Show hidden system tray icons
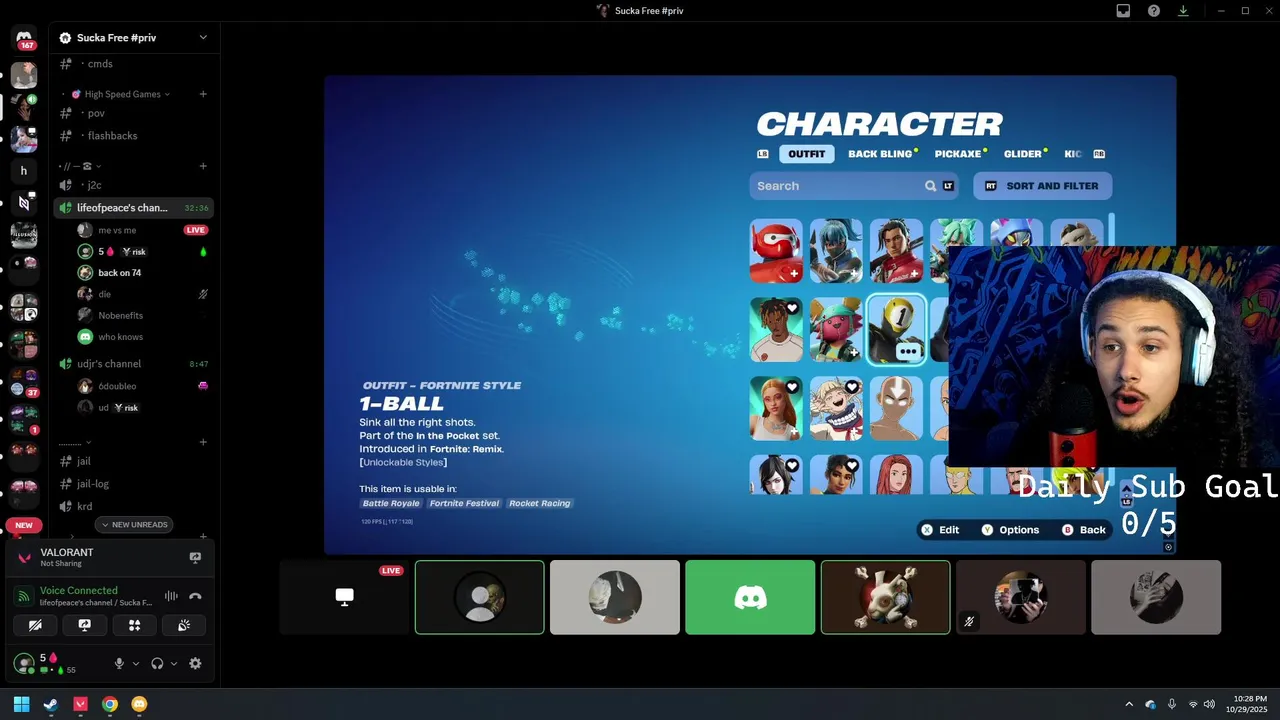1280x720 pixels. pyautogui.click(x=1129, y=704)
